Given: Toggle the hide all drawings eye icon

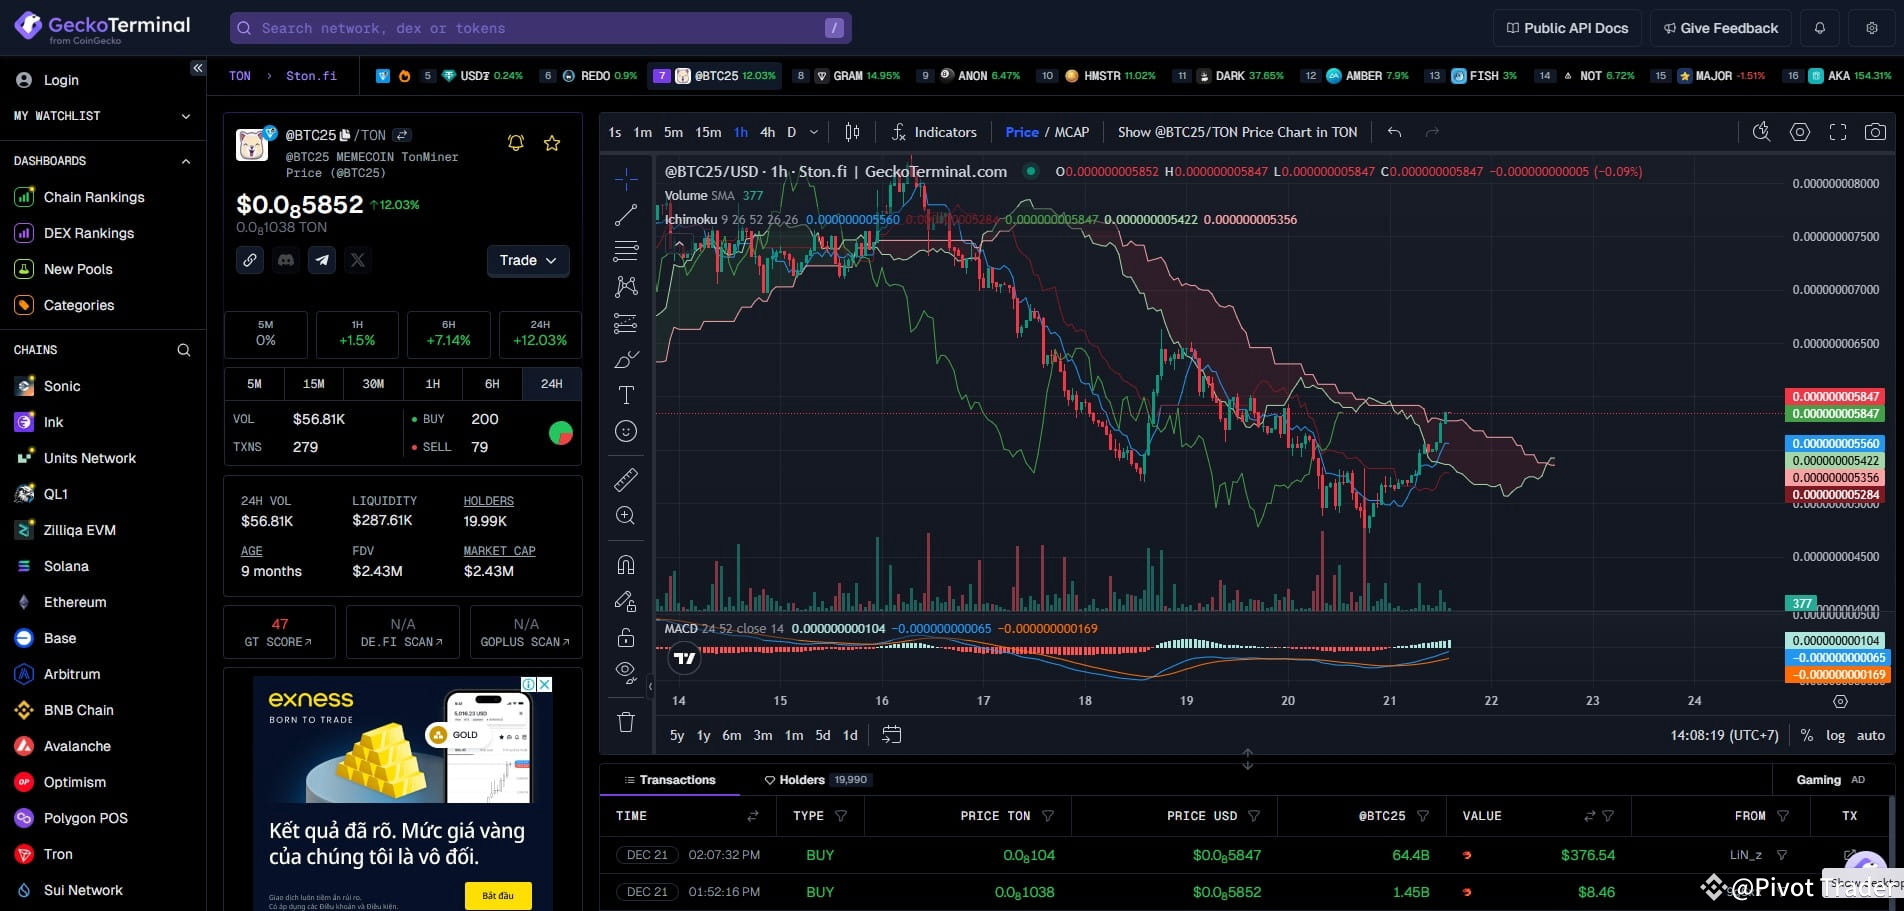Looking at the screenshot, I should pos(626,671).
